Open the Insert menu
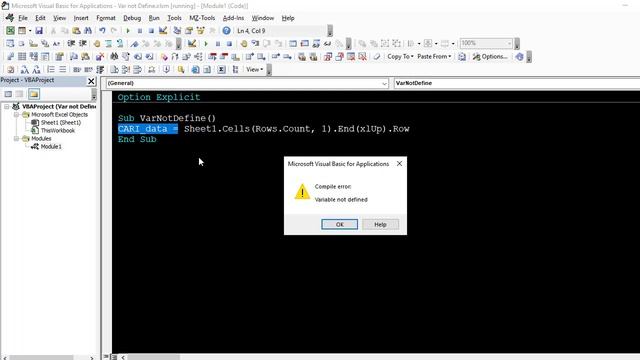Viewport: 640px width, 360px height. [81, 18]
